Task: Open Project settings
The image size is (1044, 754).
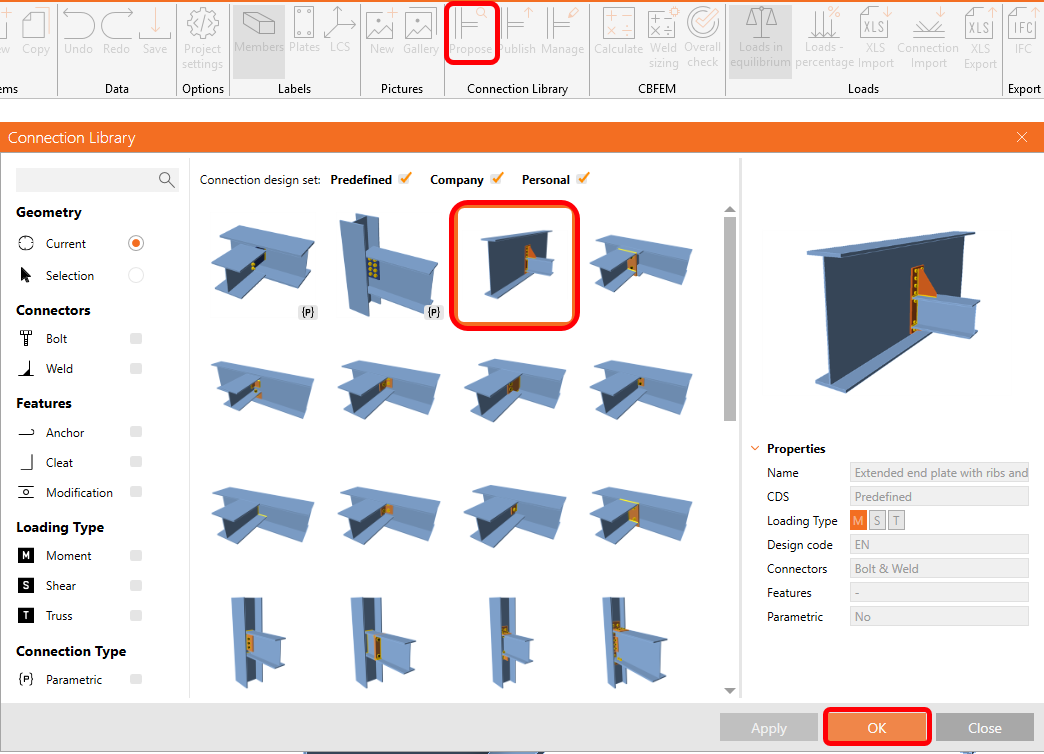Action: point(202,39)
